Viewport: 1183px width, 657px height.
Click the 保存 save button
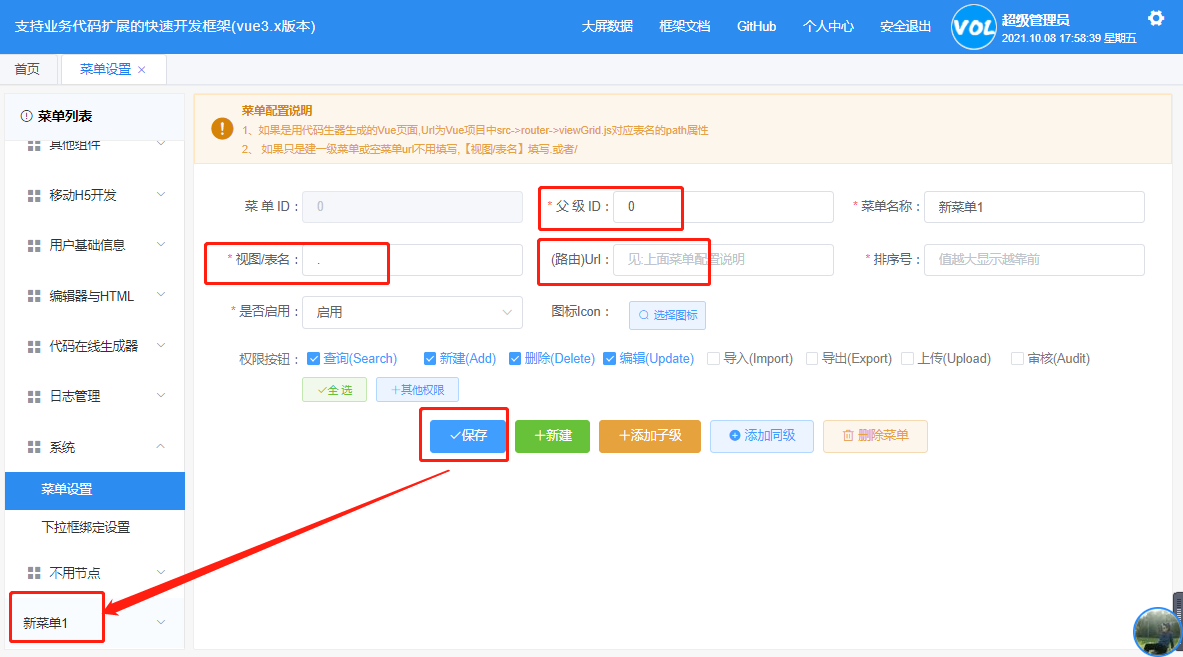pyautogui.click(x=468, y=436)
